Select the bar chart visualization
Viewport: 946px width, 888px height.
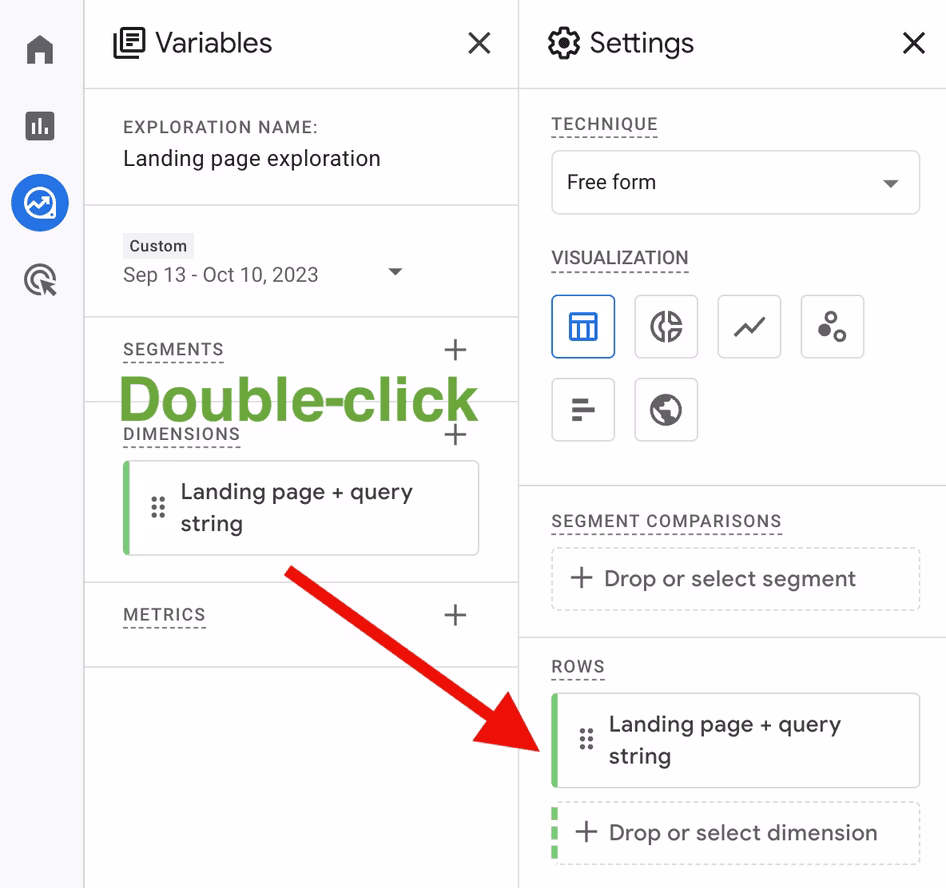click(583, 410)
